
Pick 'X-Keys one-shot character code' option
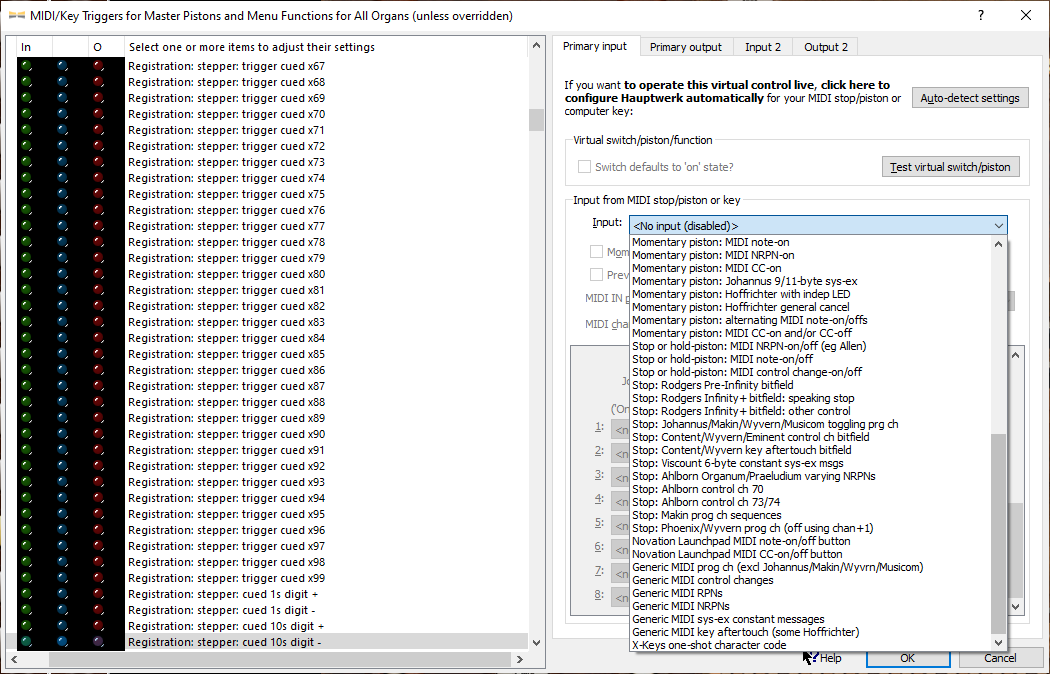coord(710,645)
